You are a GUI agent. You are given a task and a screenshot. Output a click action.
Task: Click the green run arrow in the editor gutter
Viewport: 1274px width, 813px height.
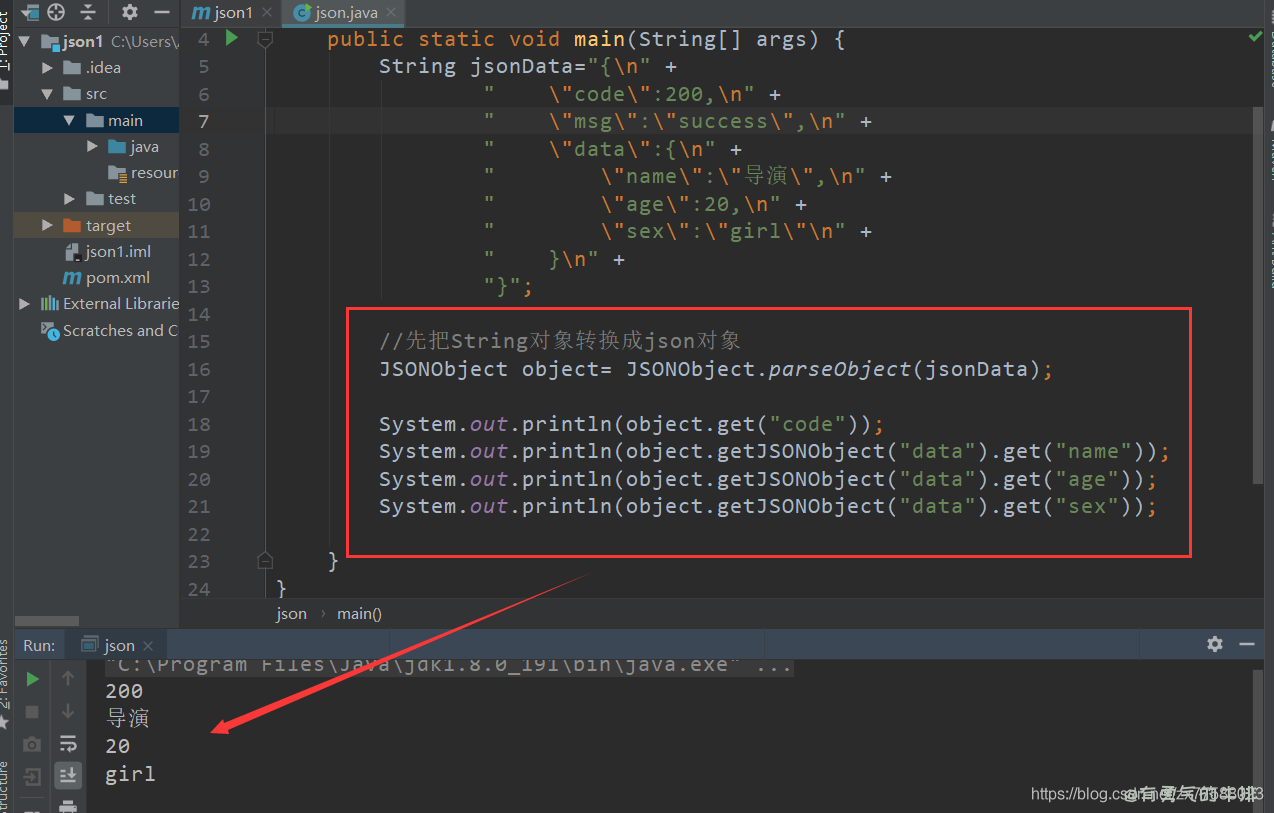point(231,38)
